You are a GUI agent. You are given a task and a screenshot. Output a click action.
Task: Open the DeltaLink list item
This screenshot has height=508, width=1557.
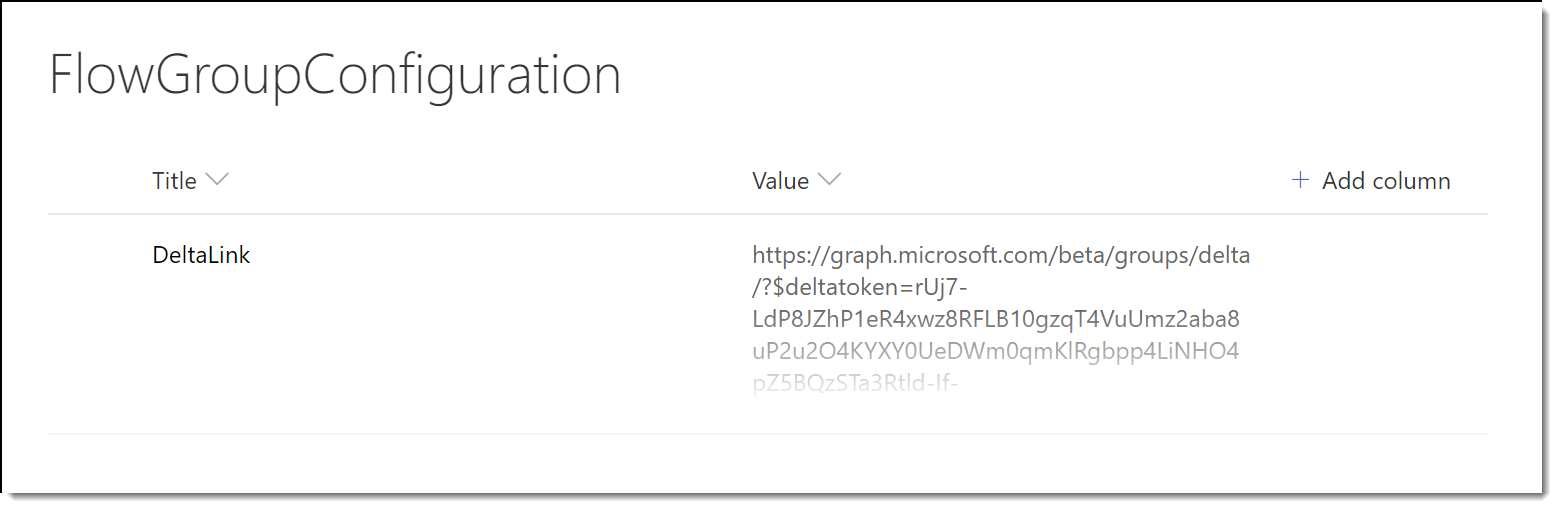click(201, 255)
